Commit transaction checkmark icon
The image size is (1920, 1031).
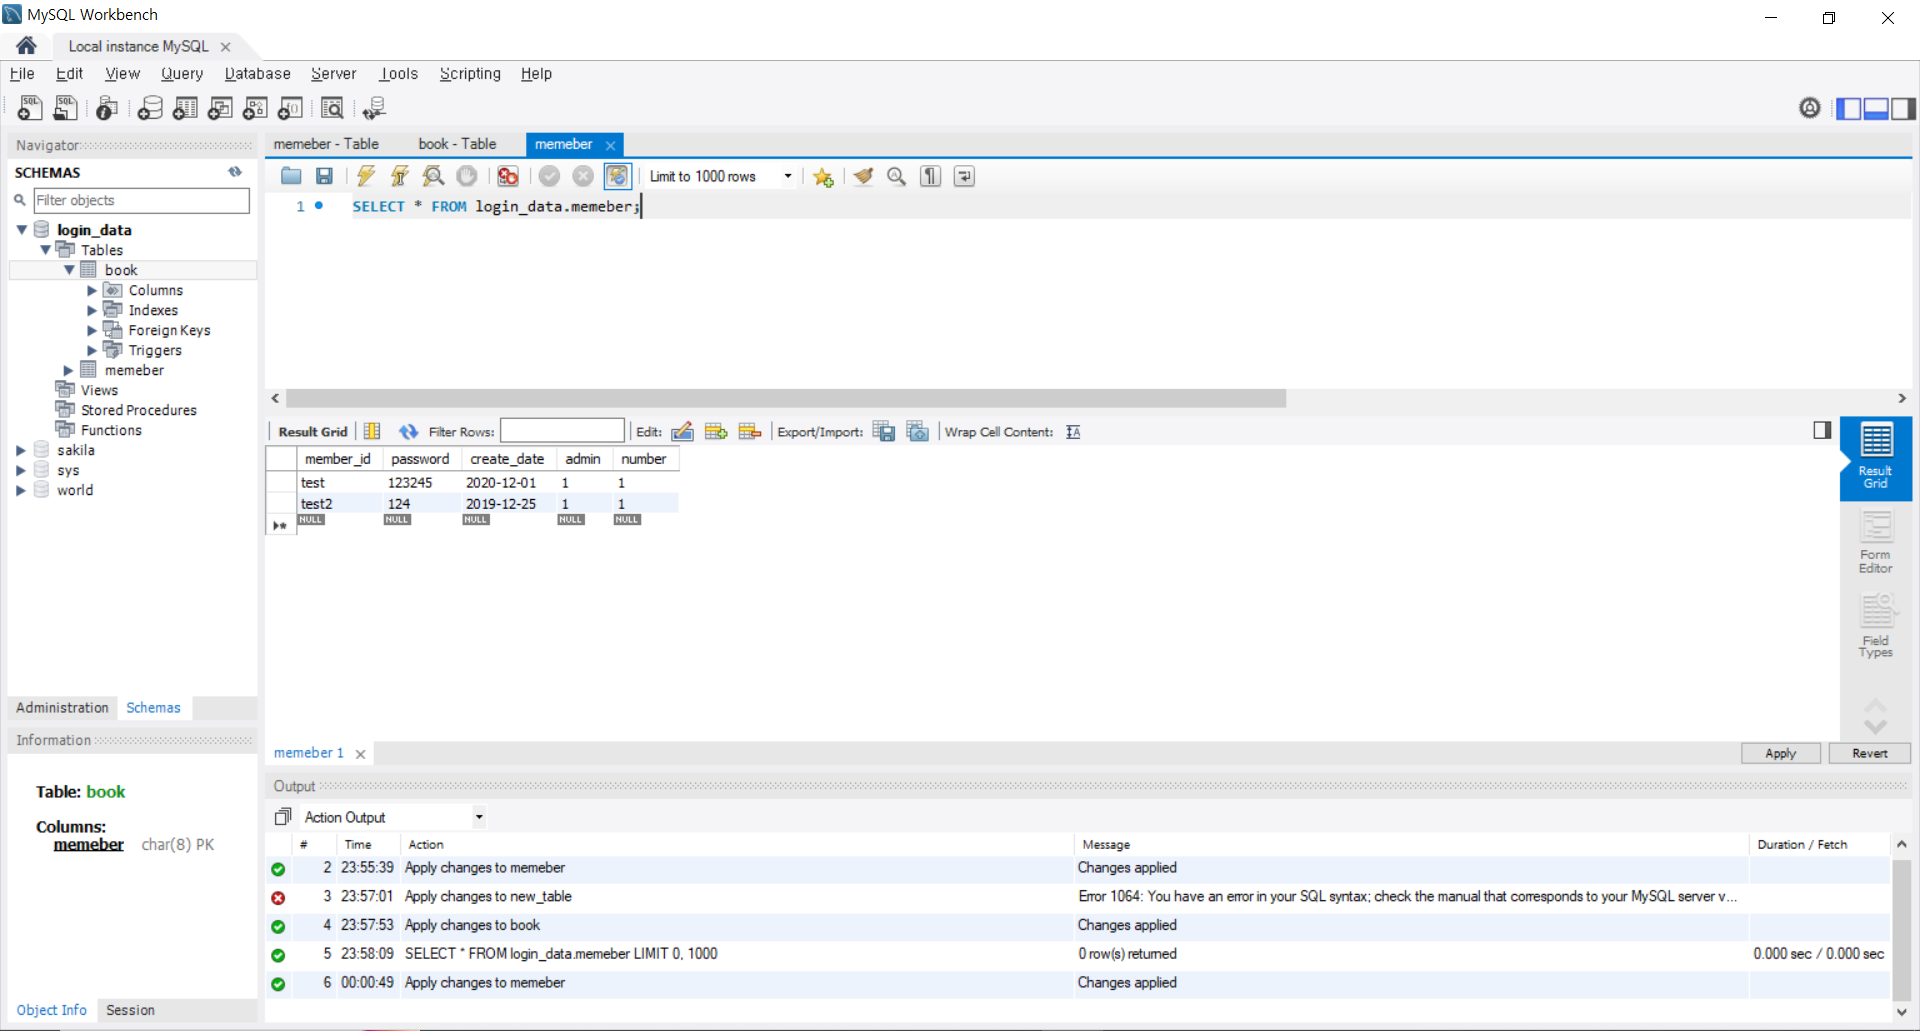[549, 176]
